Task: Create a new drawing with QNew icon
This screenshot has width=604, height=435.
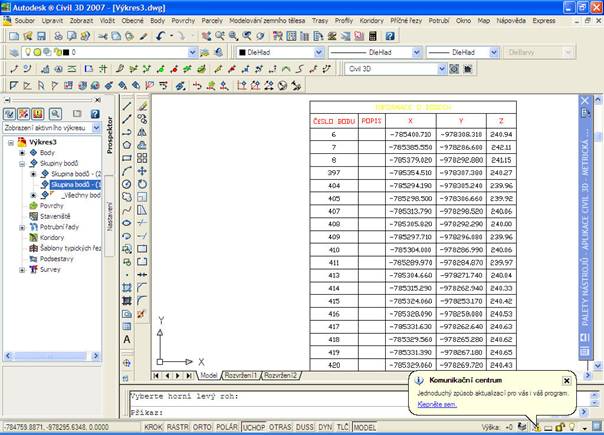Action: click(x=14, y=36)
